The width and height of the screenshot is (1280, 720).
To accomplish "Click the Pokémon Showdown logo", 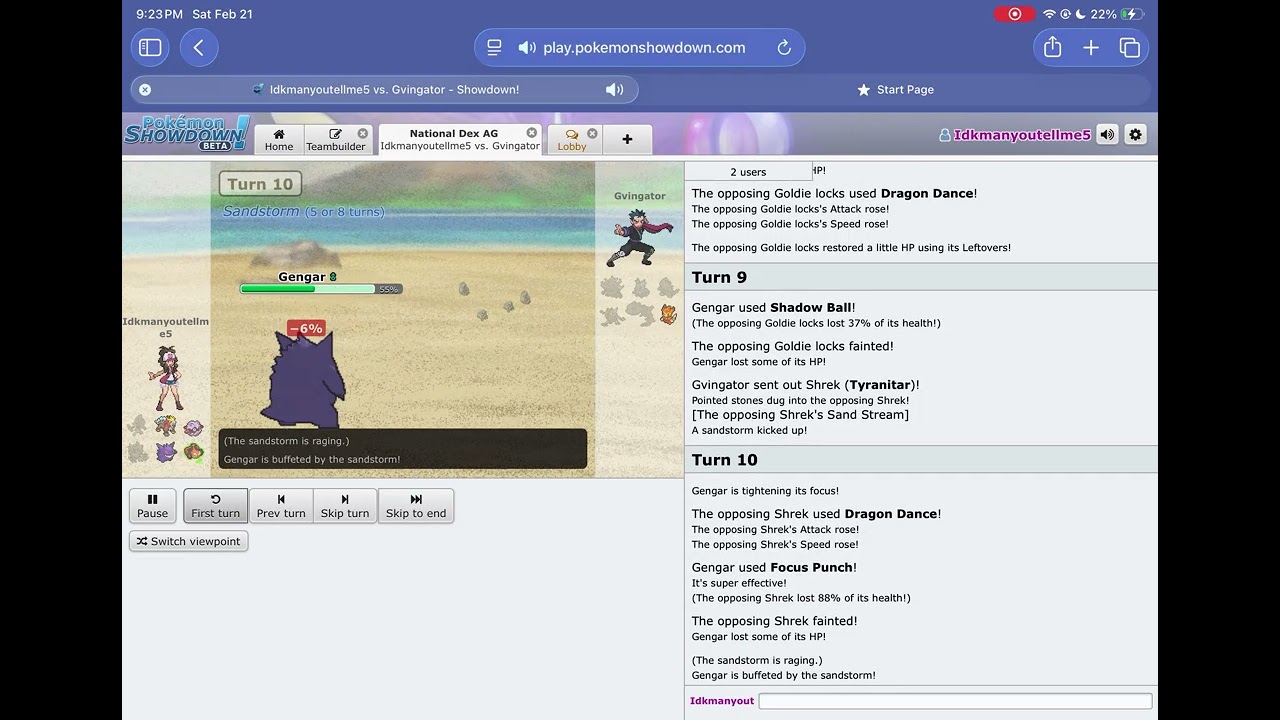I will pyautogui.click(x=187, y=134).
